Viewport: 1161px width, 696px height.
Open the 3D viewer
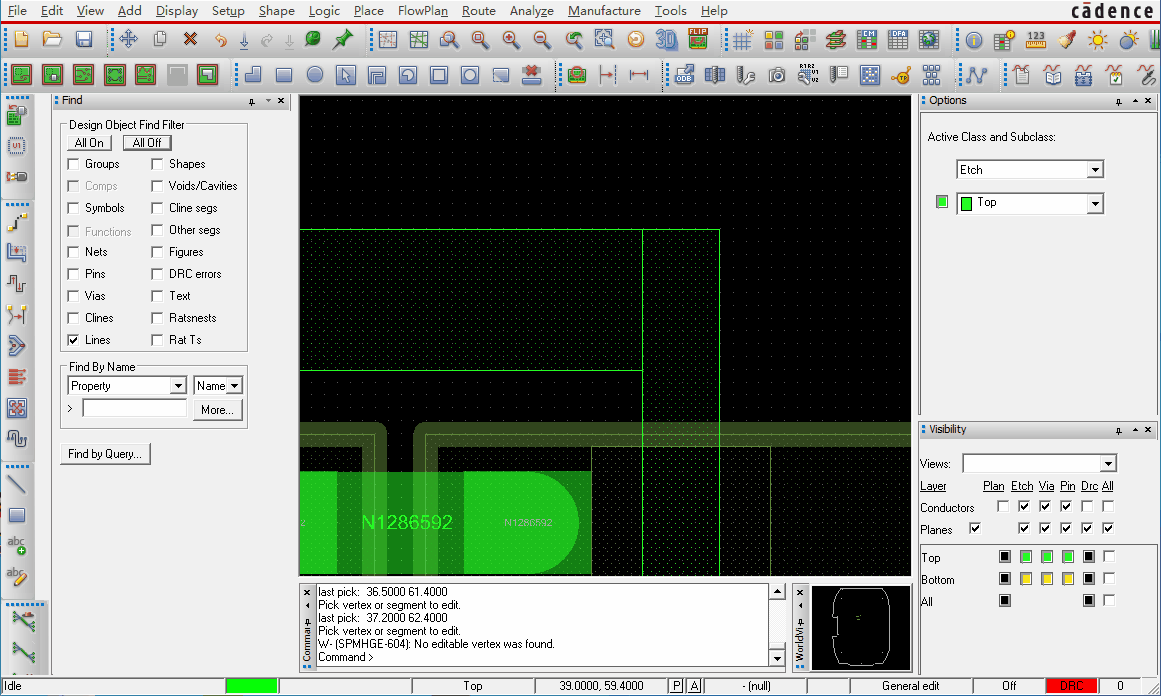click(x=666, y=39)
